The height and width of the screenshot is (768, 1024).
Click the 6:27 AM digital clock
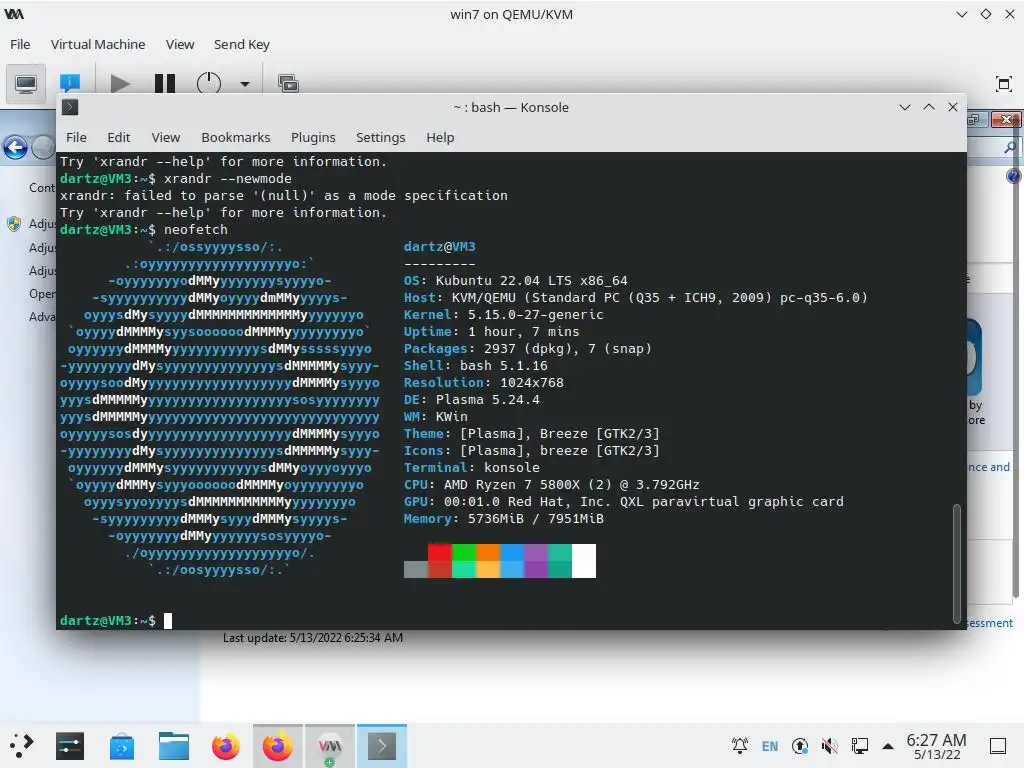[936, 740]
